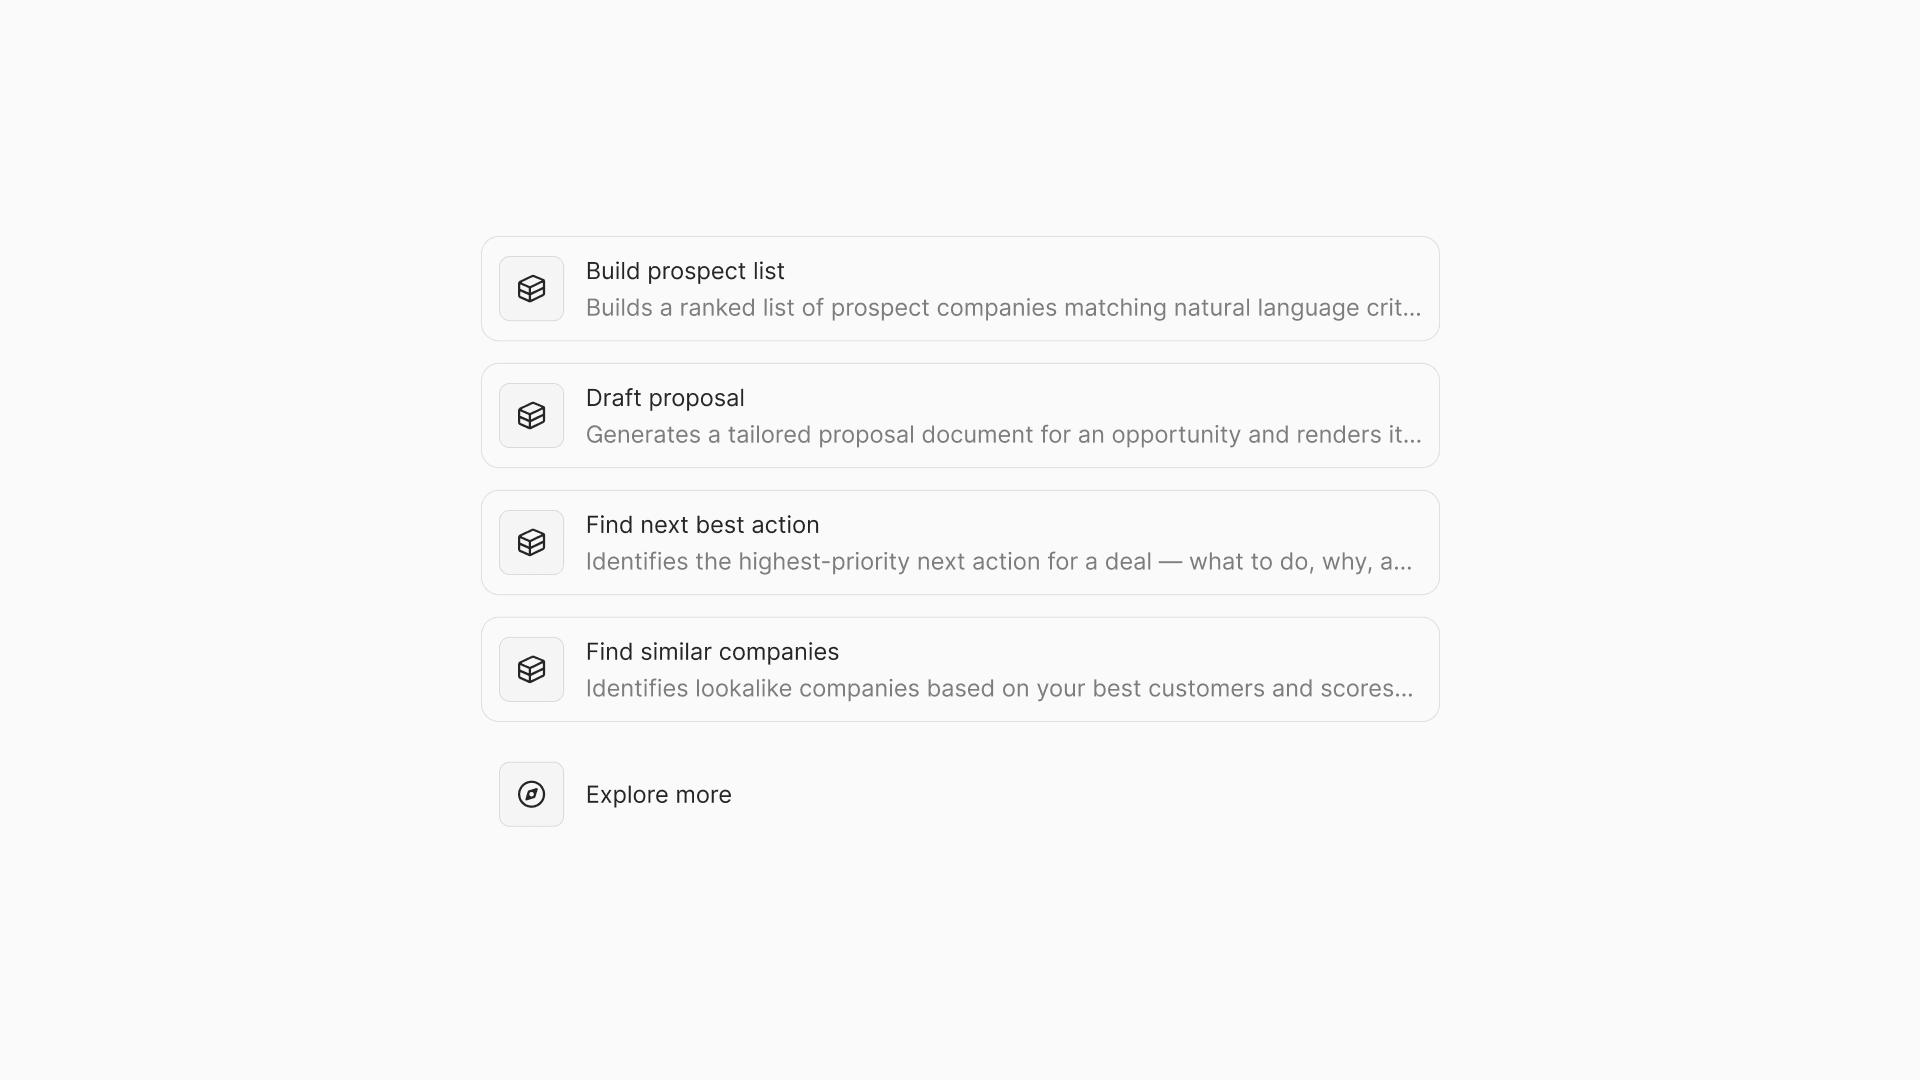1920x1080 pixels.
Task: Click the cube icon beside Build prospect list
Action: tap(531, 289)
